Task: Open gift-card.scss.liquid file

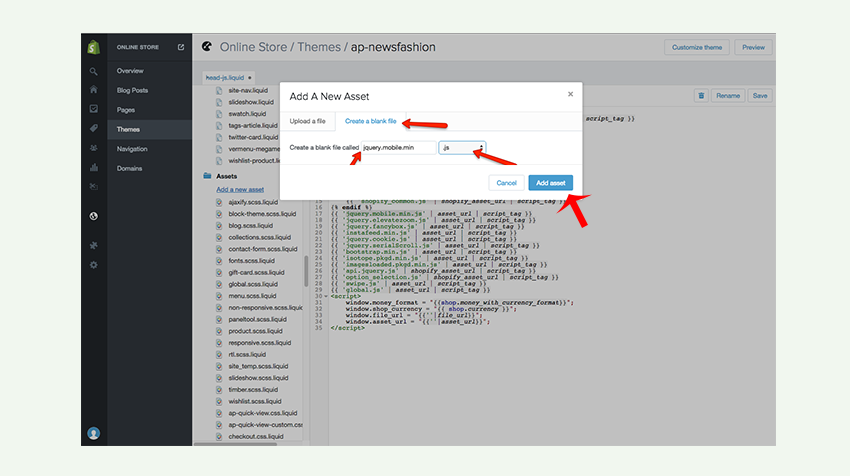Action: click(256, 273)
